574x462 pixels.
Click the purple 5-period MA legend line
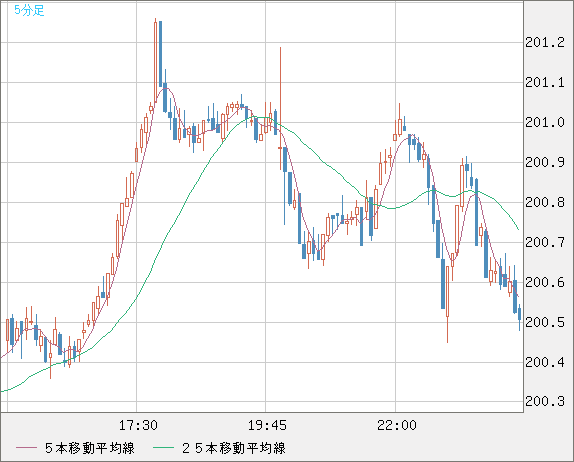pyautogui.click(x=26, y=448)
